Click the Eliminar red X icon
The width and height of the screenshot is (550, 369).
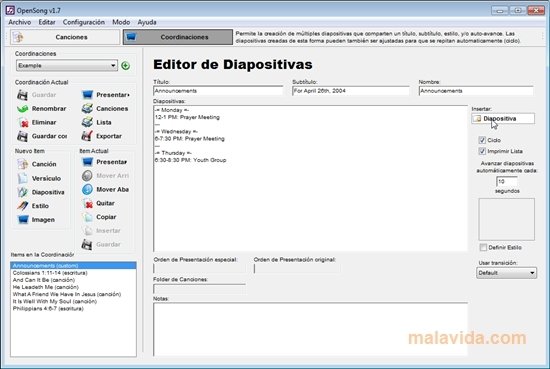[x=23, y=122]
